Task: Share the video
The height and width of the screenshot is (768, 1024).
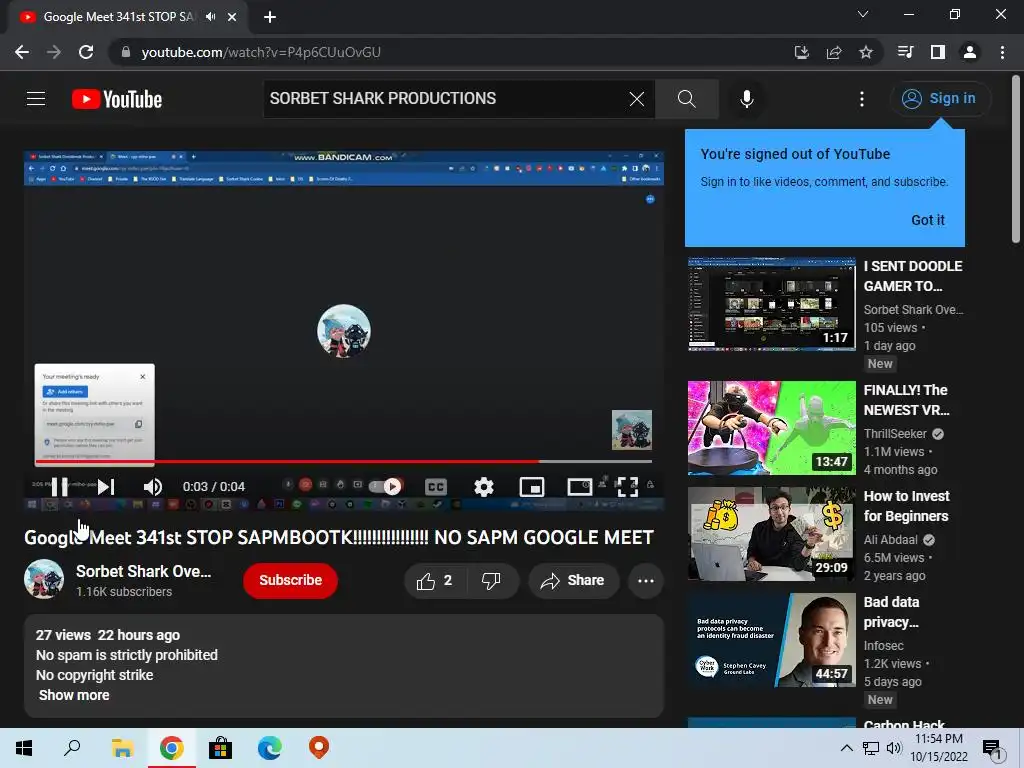Action: point(574,581)
